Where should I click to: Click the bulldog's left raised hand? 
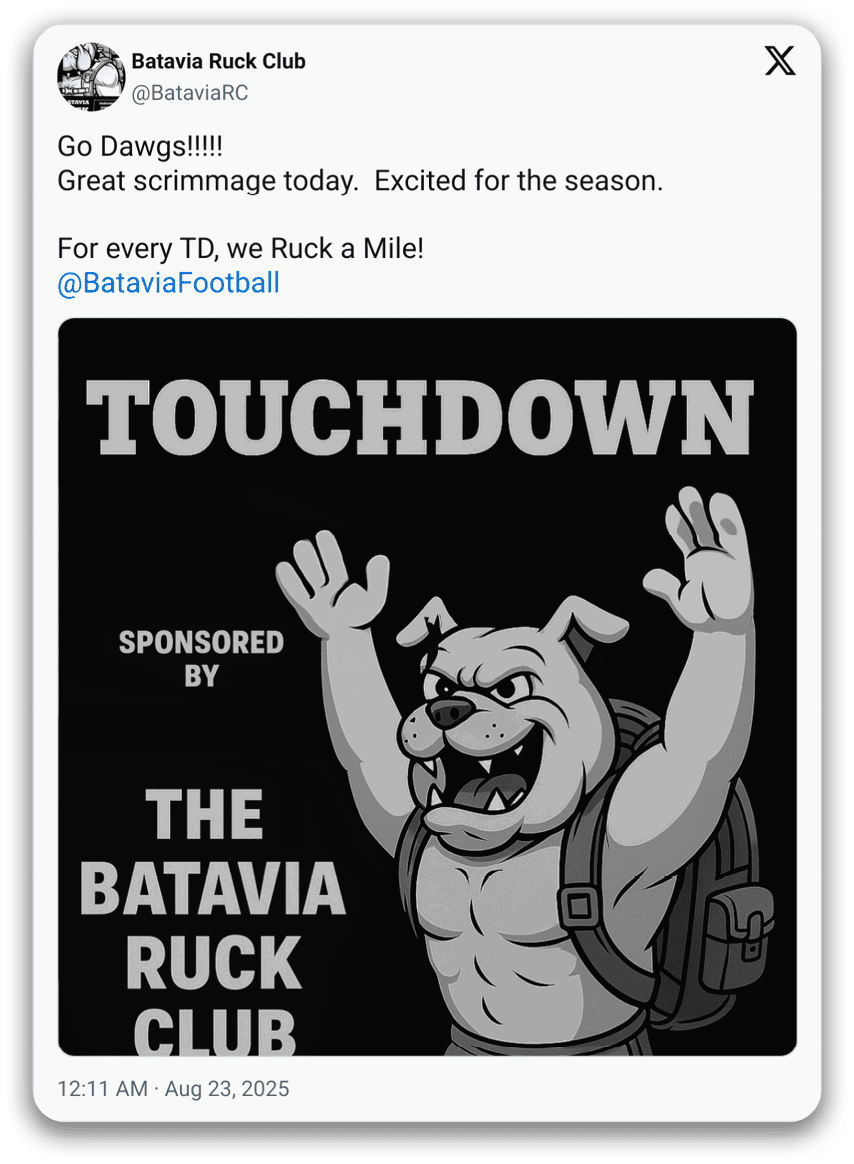click(330, 578)
